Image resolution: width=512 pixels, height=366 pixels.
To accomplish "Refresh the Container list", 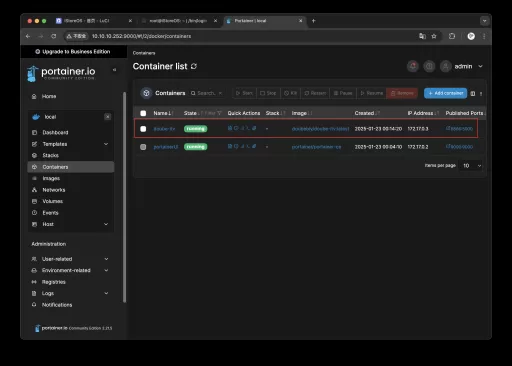I will pyautogui.click(x=194, y=66).
